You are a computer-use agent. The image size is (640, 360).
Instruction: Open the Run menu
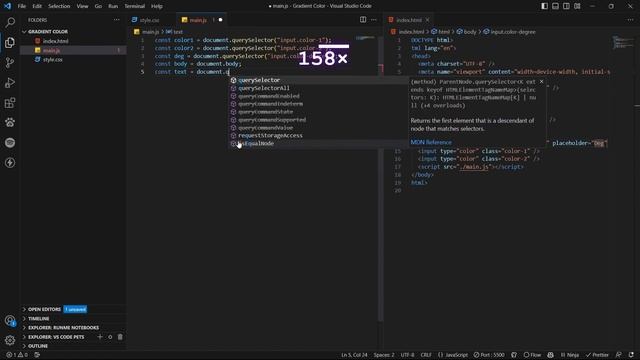point(113,6)
